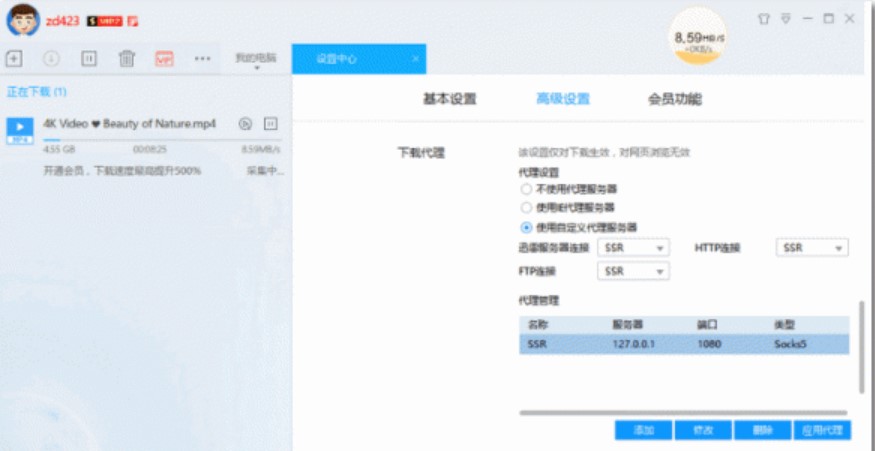Click the 开通会员 speed boost link
The image size is (875, 451).
(x=122, y=171)
